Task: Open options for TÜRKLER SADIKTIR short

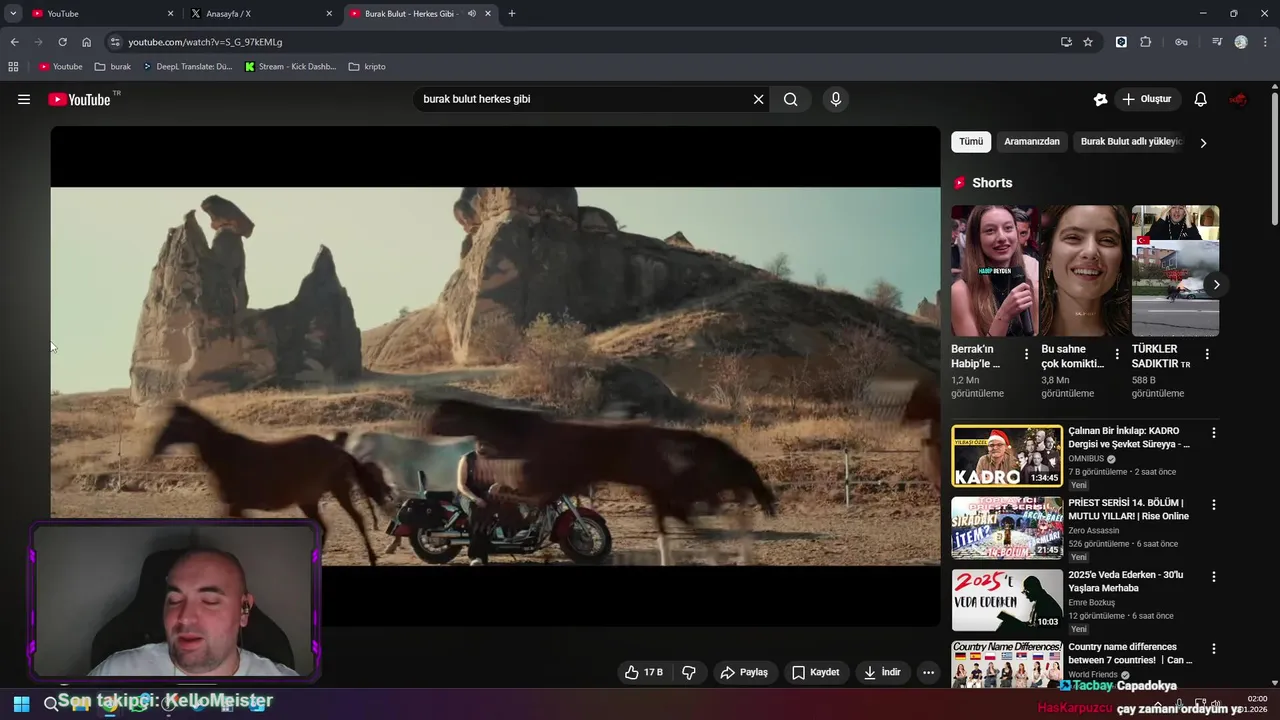Action: 1207,354
